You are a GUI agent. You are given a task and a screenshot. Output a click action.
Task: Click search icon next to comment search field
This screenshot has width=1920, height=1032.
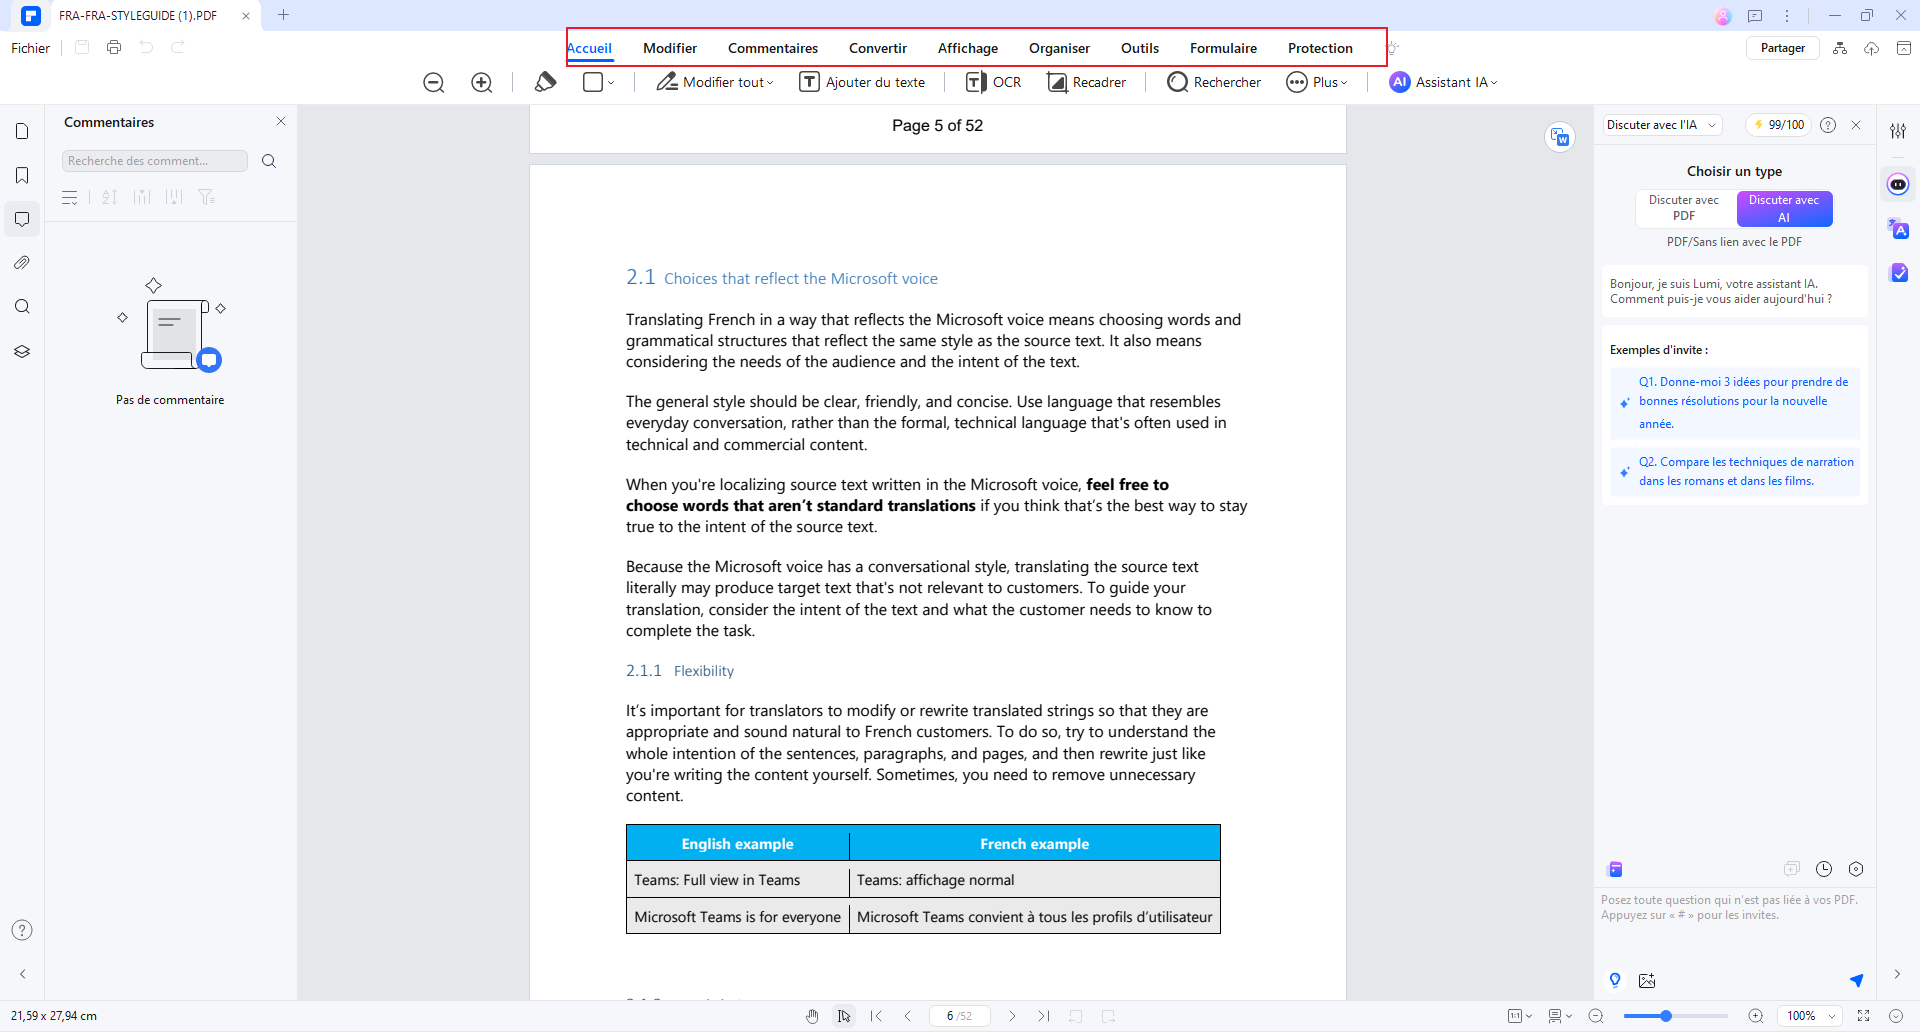pyautogui.click(x=268, y=161)
